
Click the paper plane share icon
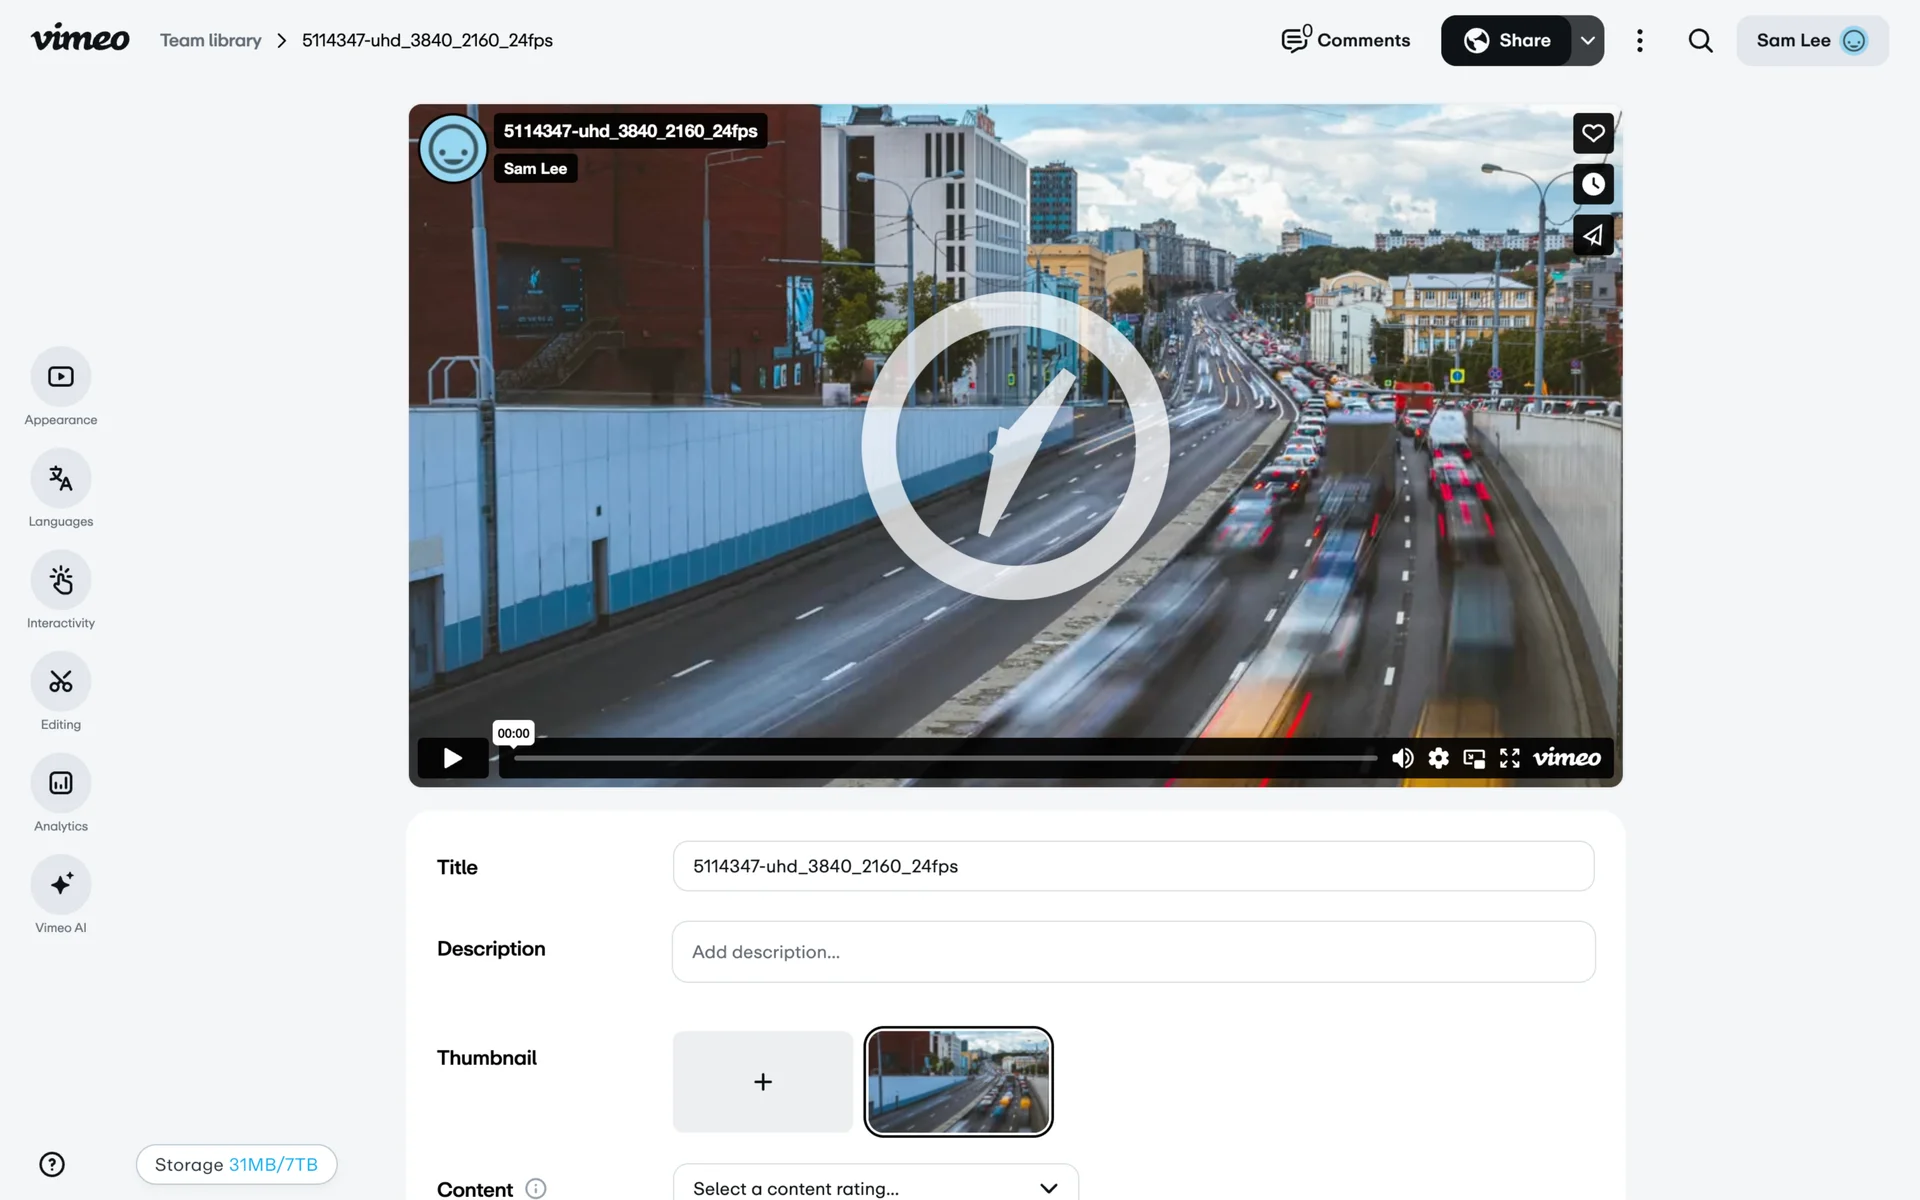pos(1593,236)
